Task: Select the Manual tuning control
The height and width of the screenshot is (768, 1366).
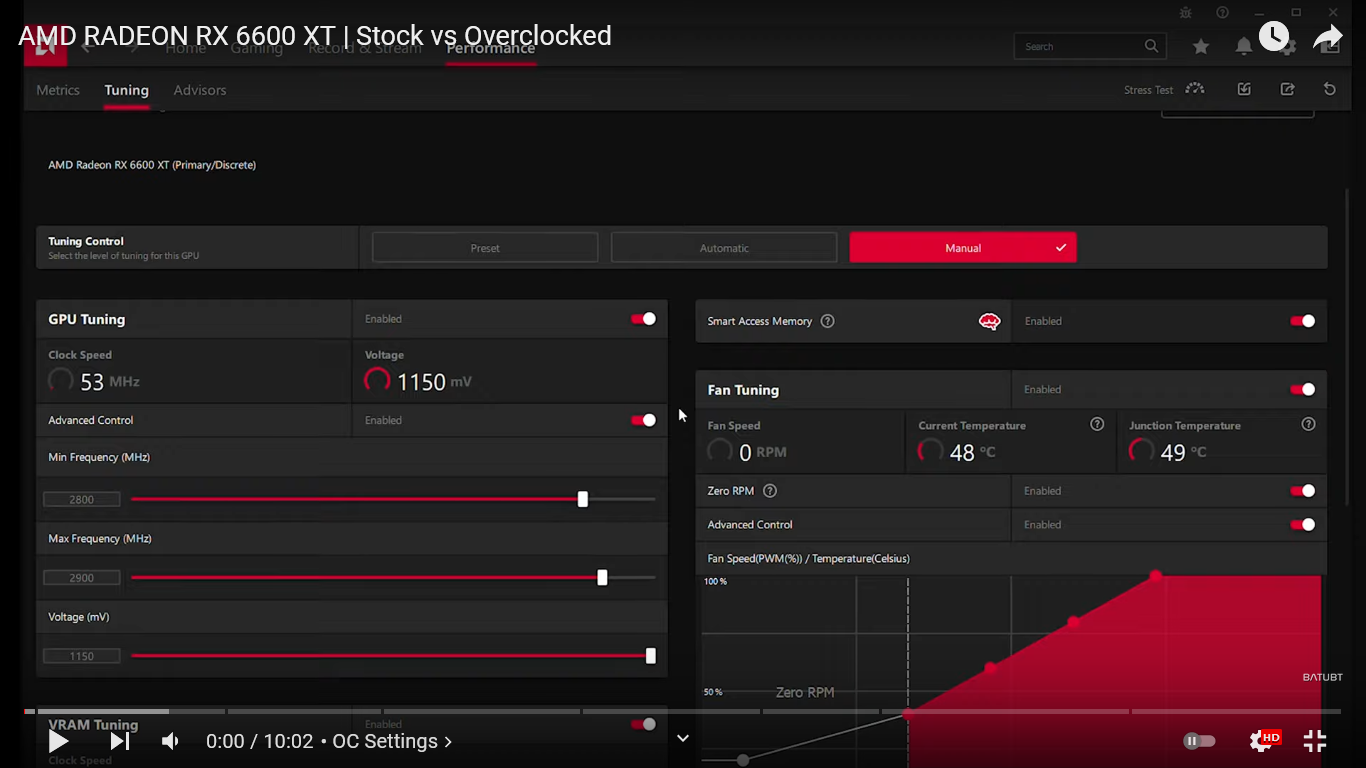Action: click(963, 248)
